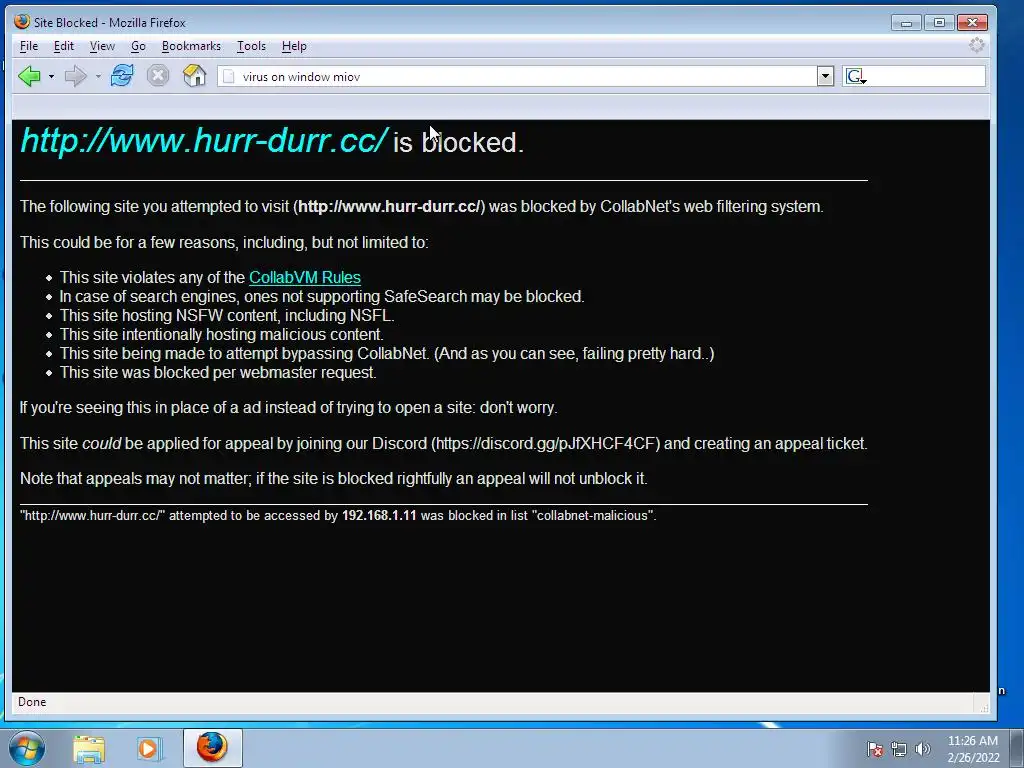Open the volume speaker tray icon
The height and width of the screenshot is (768, 1024).
(922, 749)
